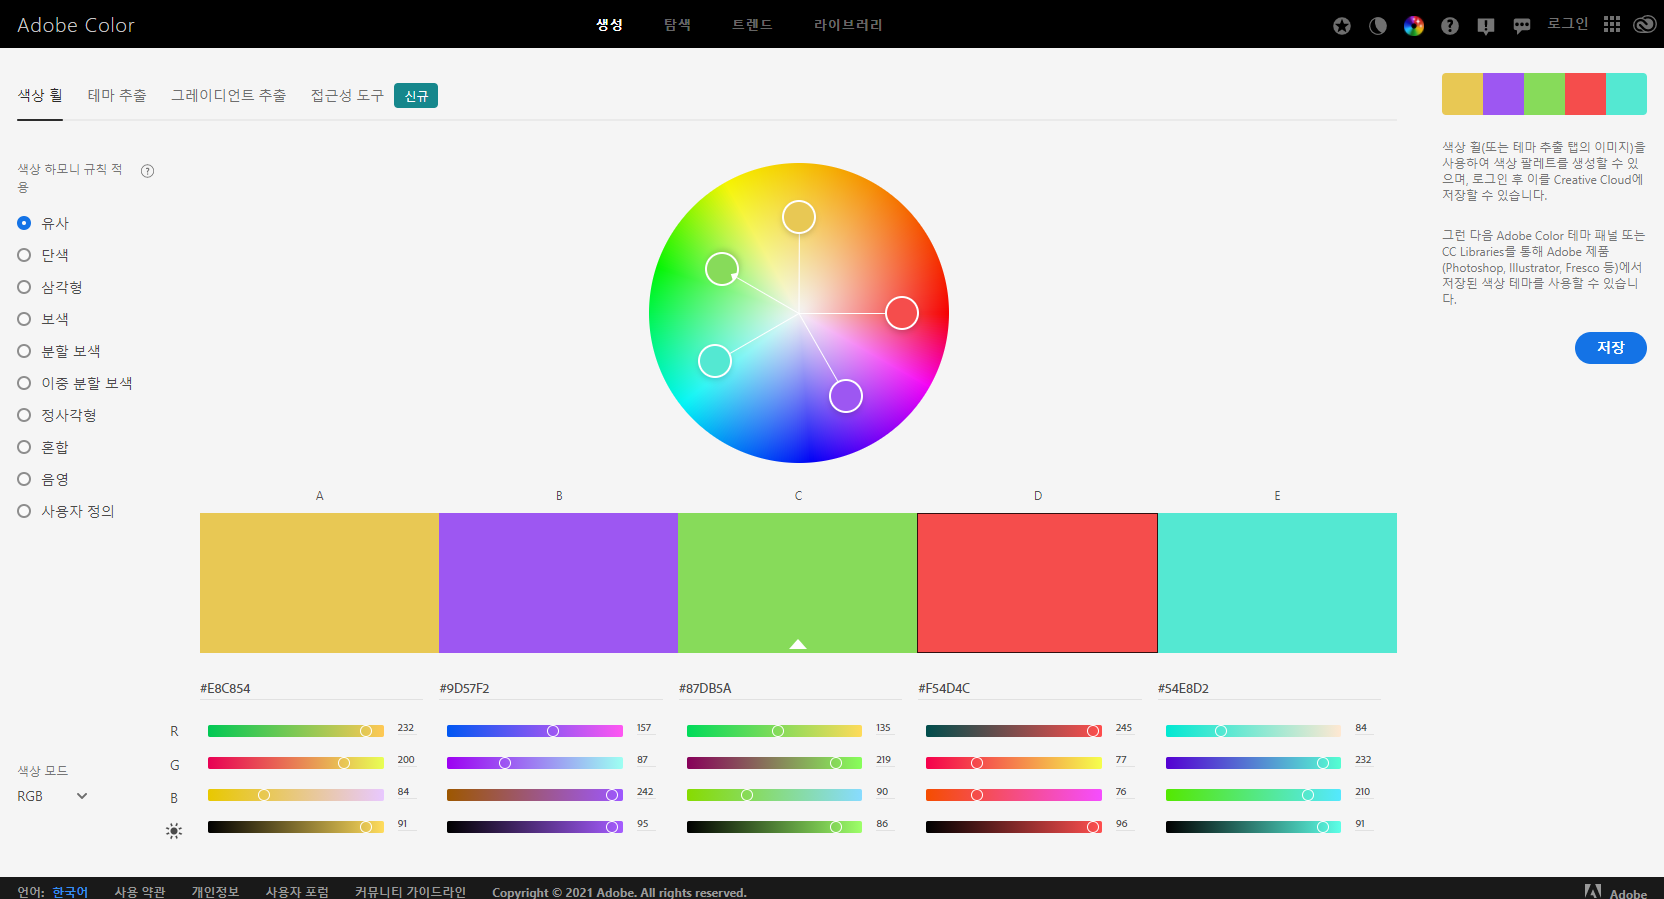Select the 단색 harmony rule
The image size is (1664, 899).
pyautogui.click(x=44, y=255)
